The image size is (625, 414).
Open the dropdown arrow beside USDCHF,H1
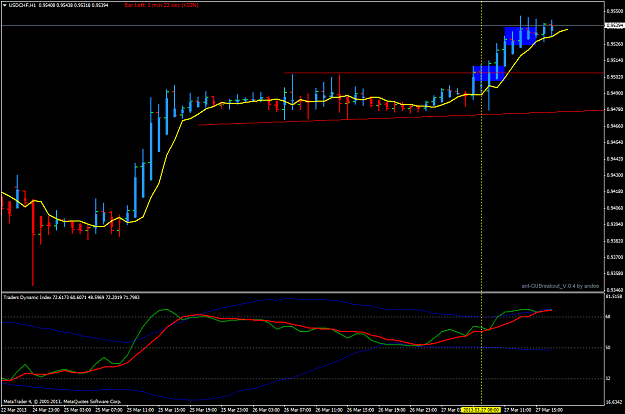coord(4,5)
